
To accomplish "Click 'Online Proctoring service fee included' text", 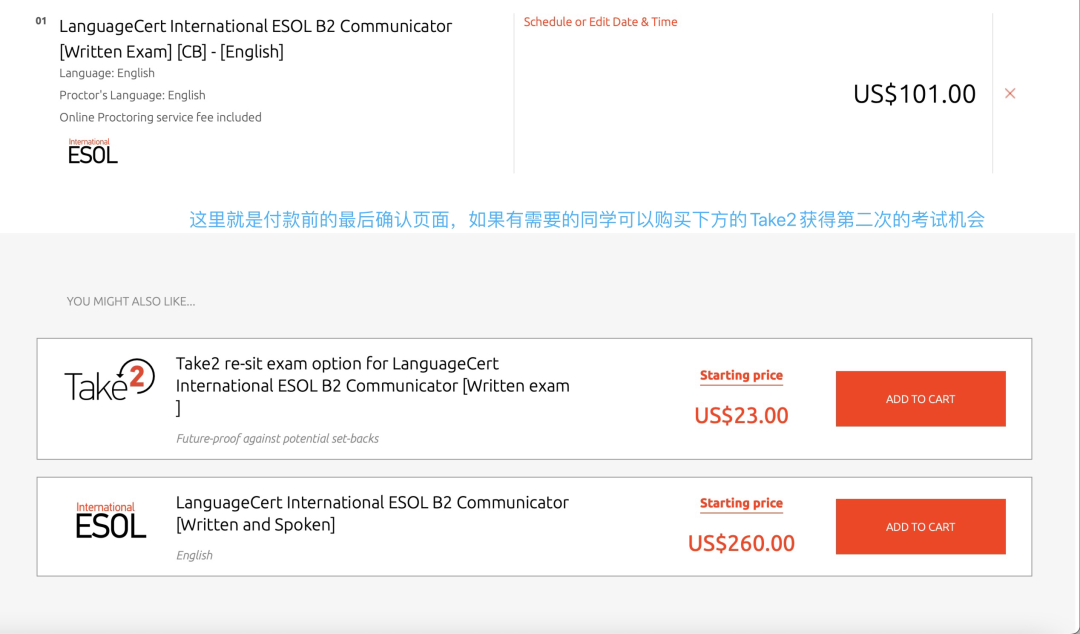I will [160, 117].
